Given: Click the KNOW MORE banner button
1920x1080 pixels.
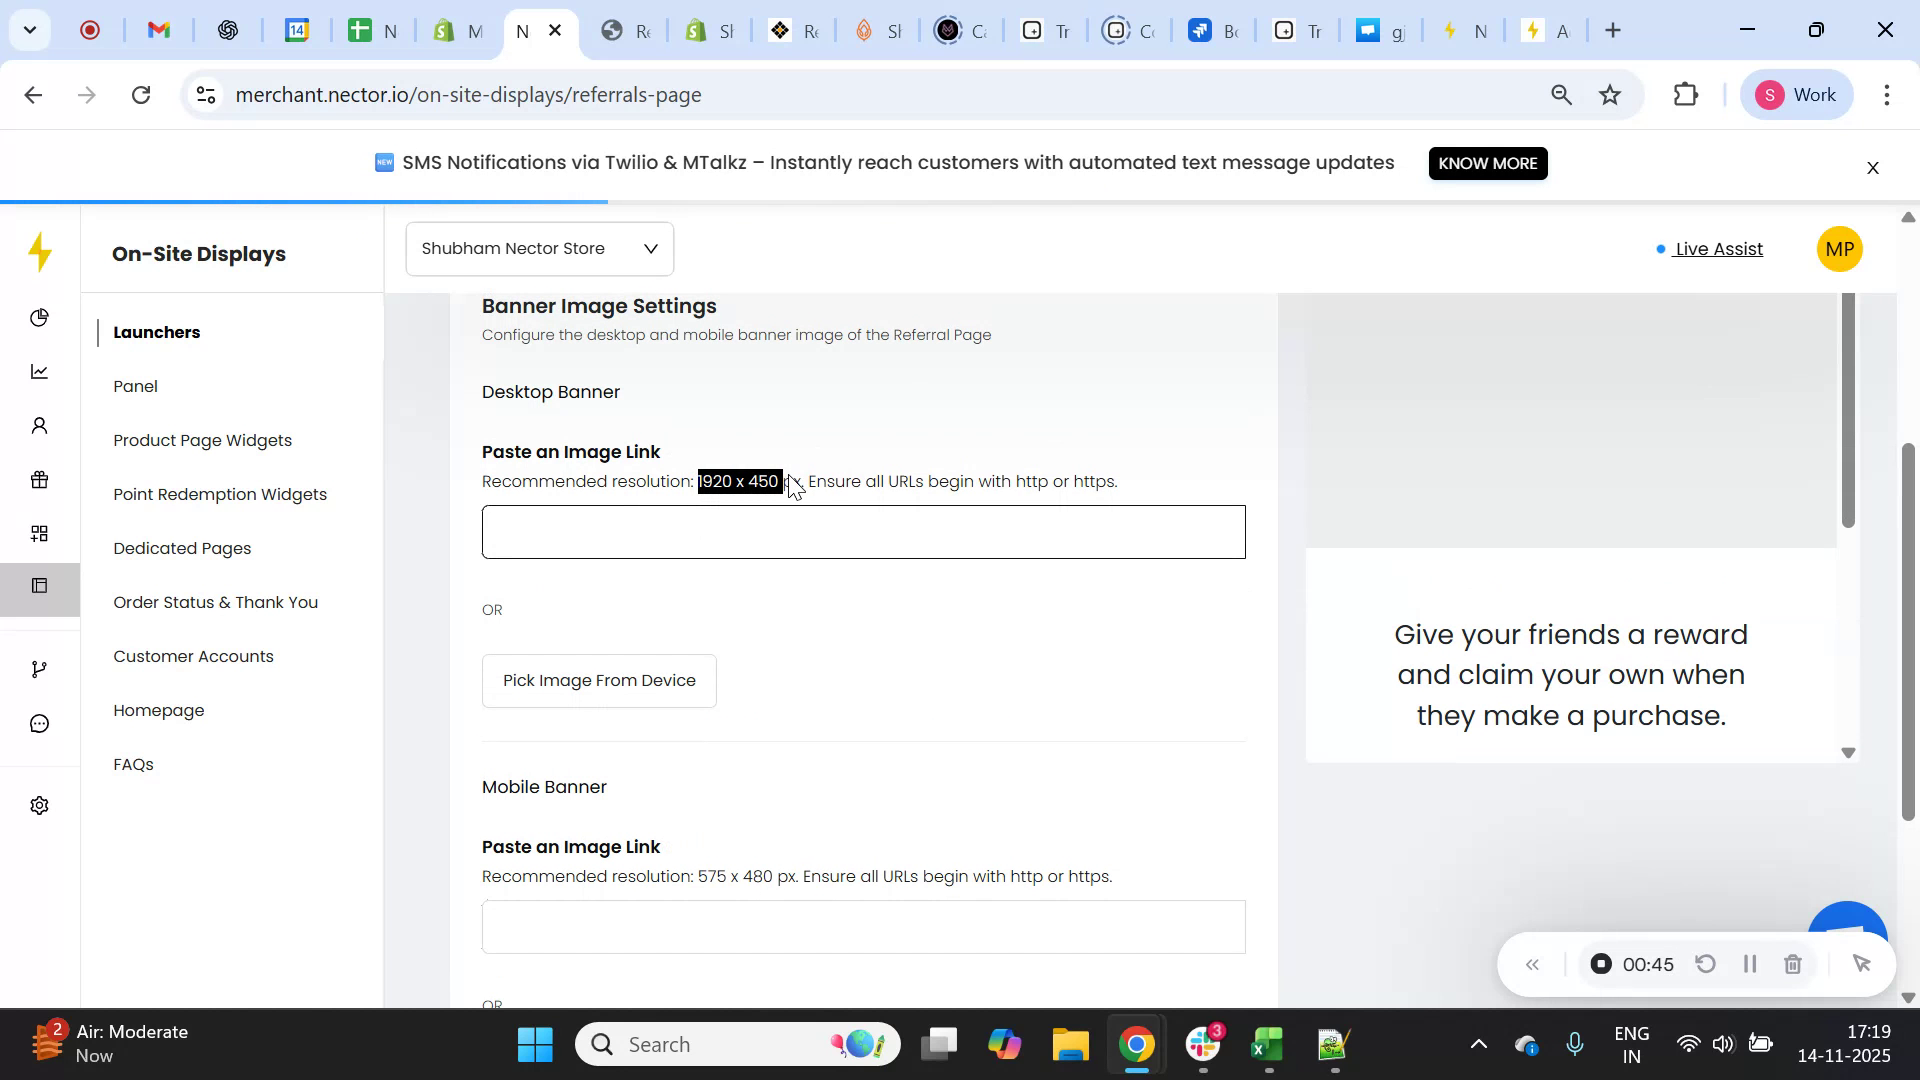Looking at the screenshot, I should tap(1487, 163).
